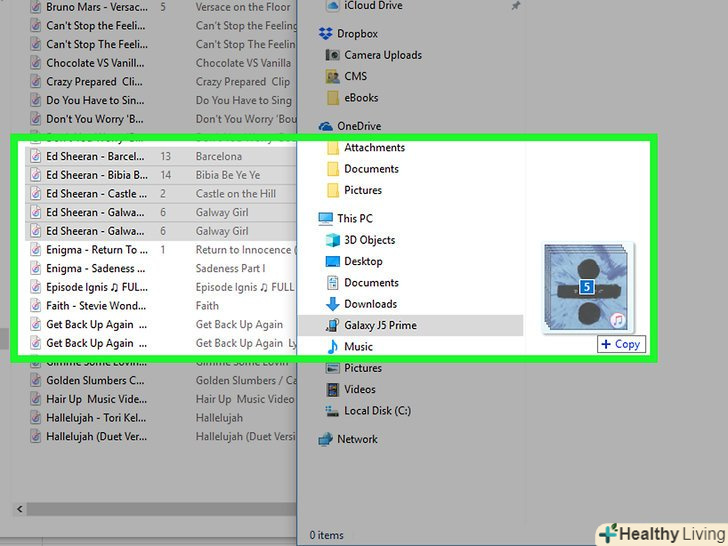
Task: Select Galaxy J5 Prime device label
Action: [380, 325]
